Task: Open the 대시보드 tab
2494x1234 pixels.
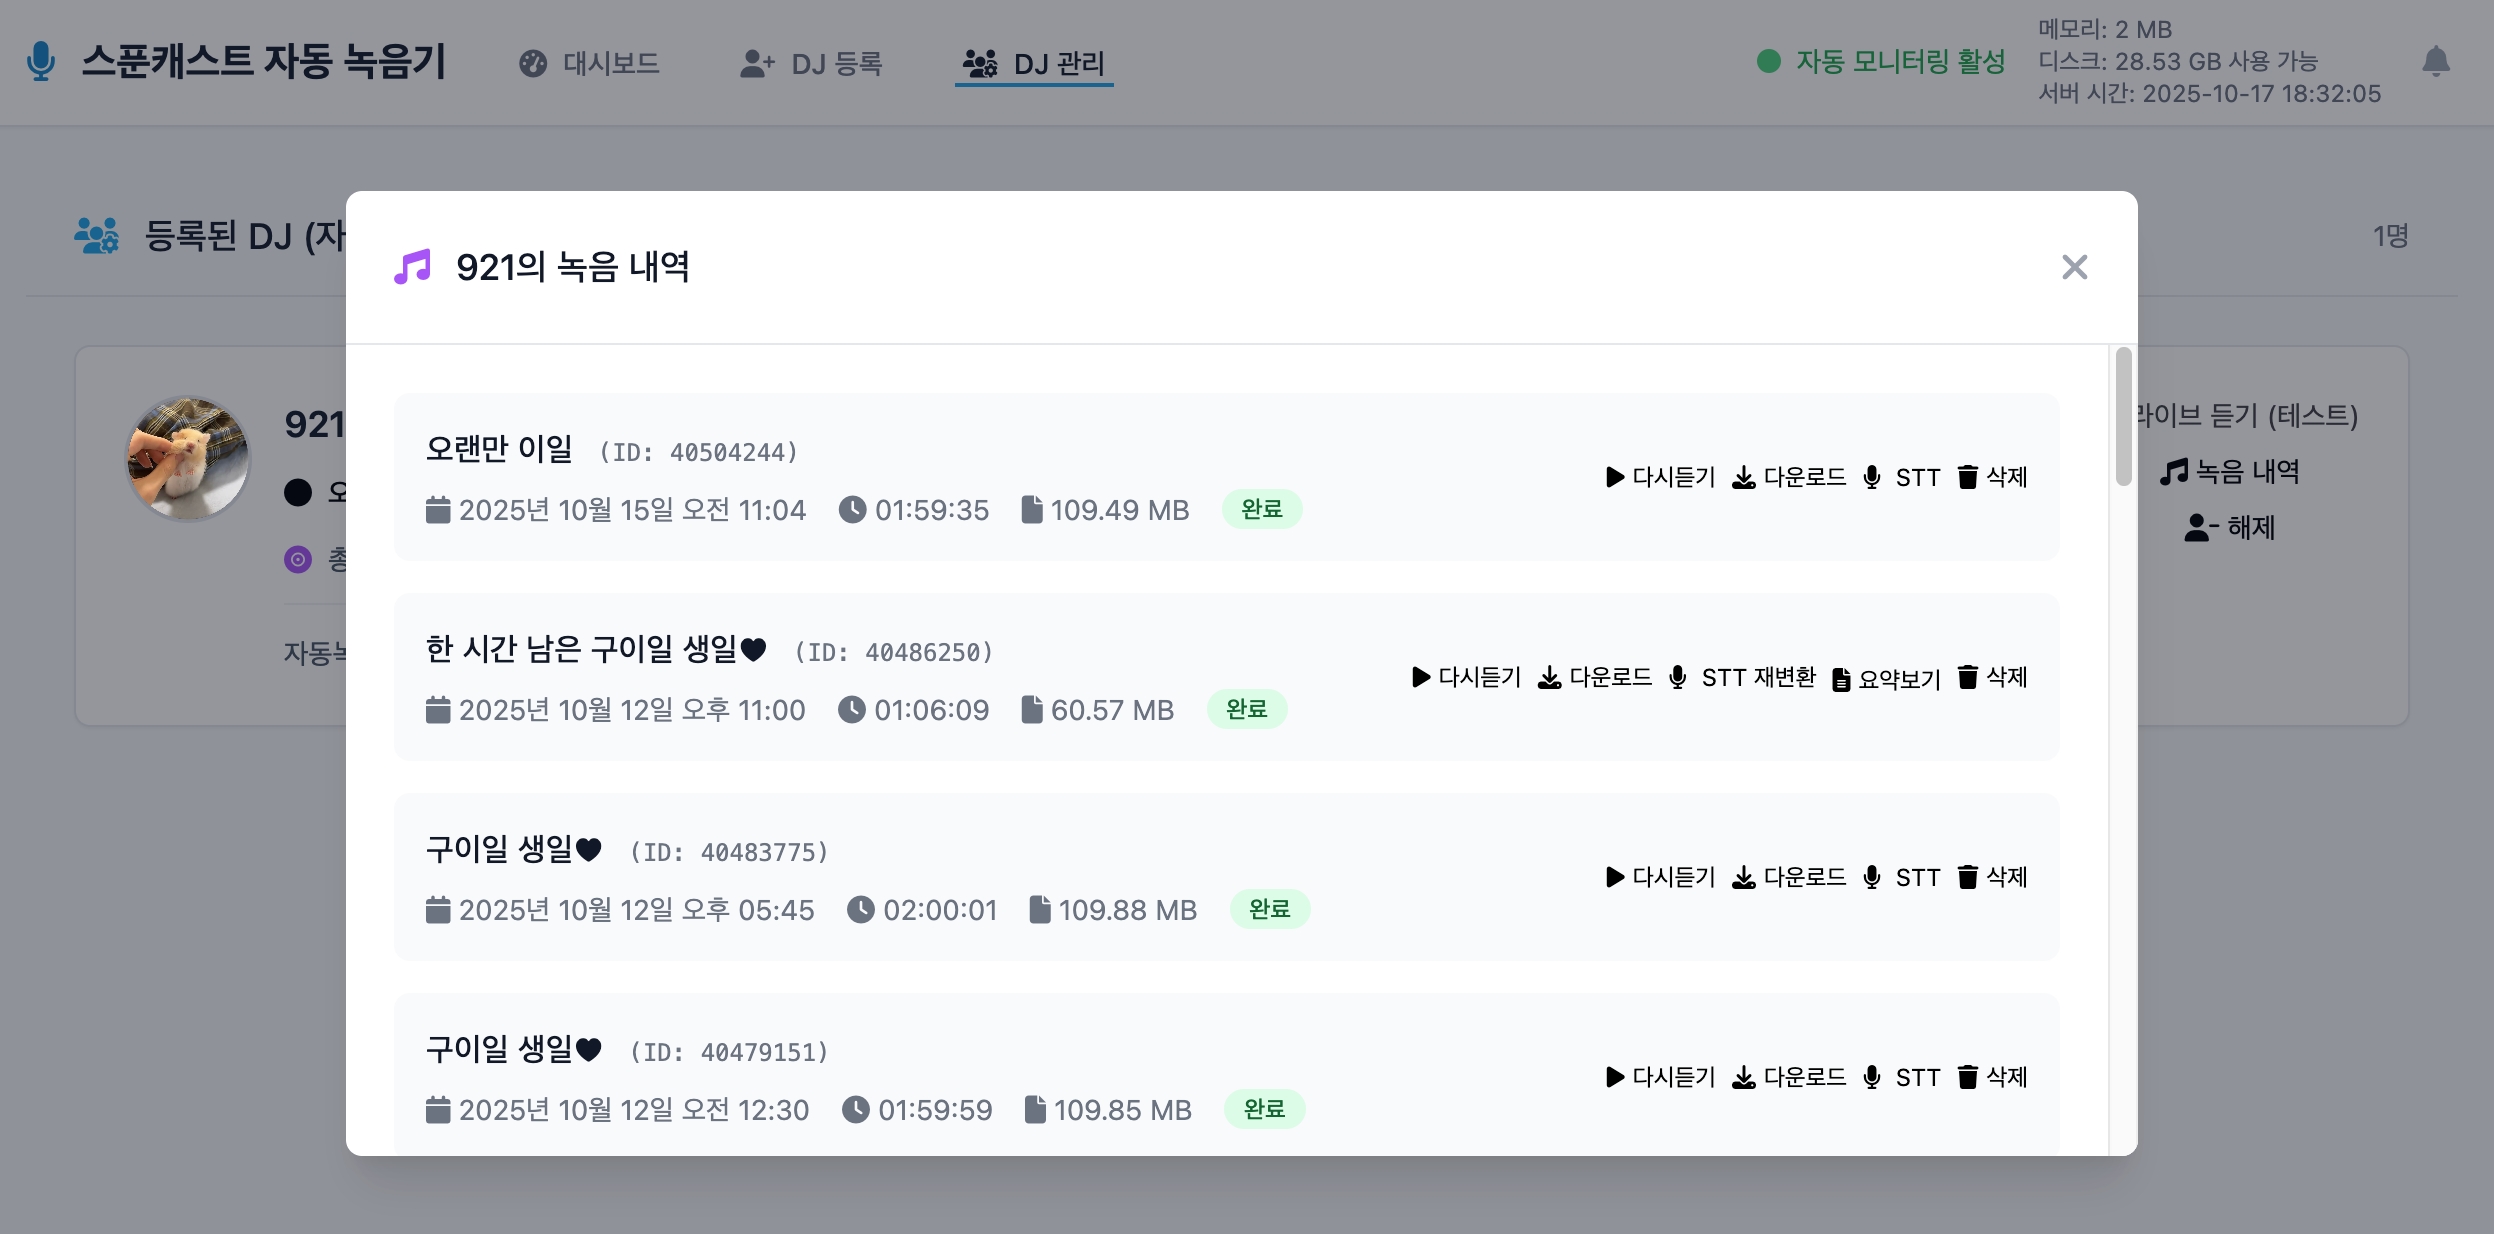Action: (590, 64)
